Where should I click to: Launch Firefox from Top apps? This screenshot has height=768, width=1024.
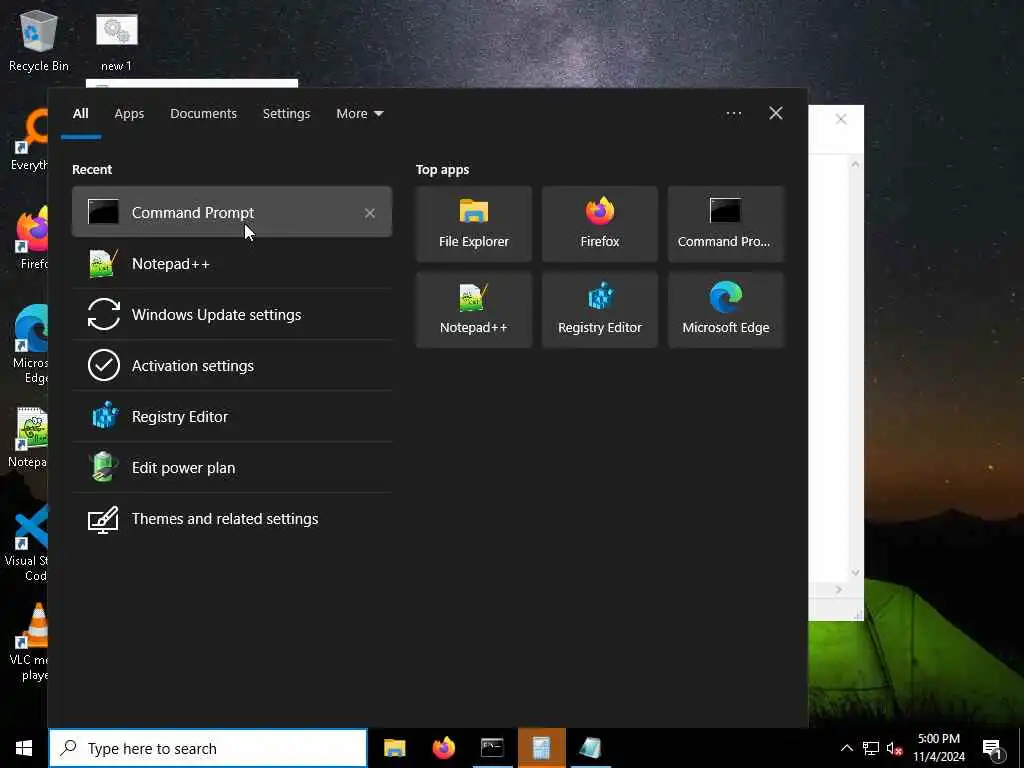[600, 224]
